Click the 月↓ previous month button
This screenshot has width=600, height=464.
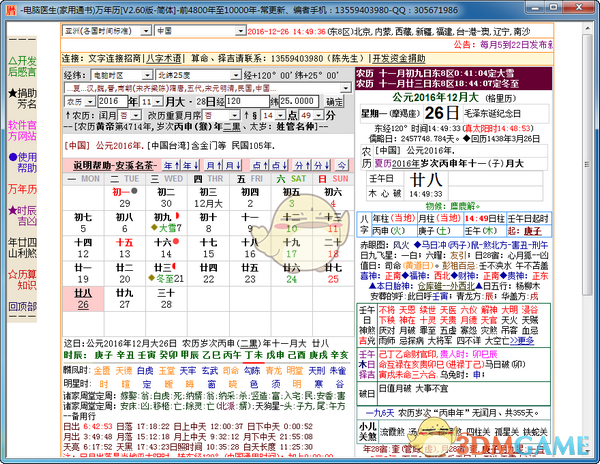(233, 165)
